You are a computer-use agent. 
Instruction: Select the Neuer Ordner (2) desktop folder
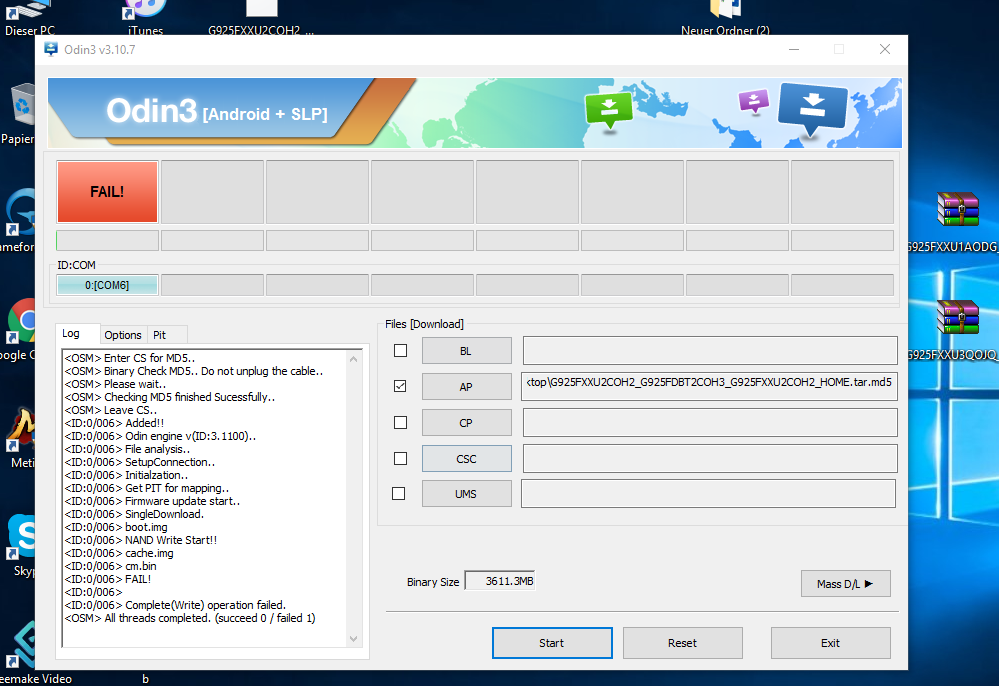click(725, 19)
